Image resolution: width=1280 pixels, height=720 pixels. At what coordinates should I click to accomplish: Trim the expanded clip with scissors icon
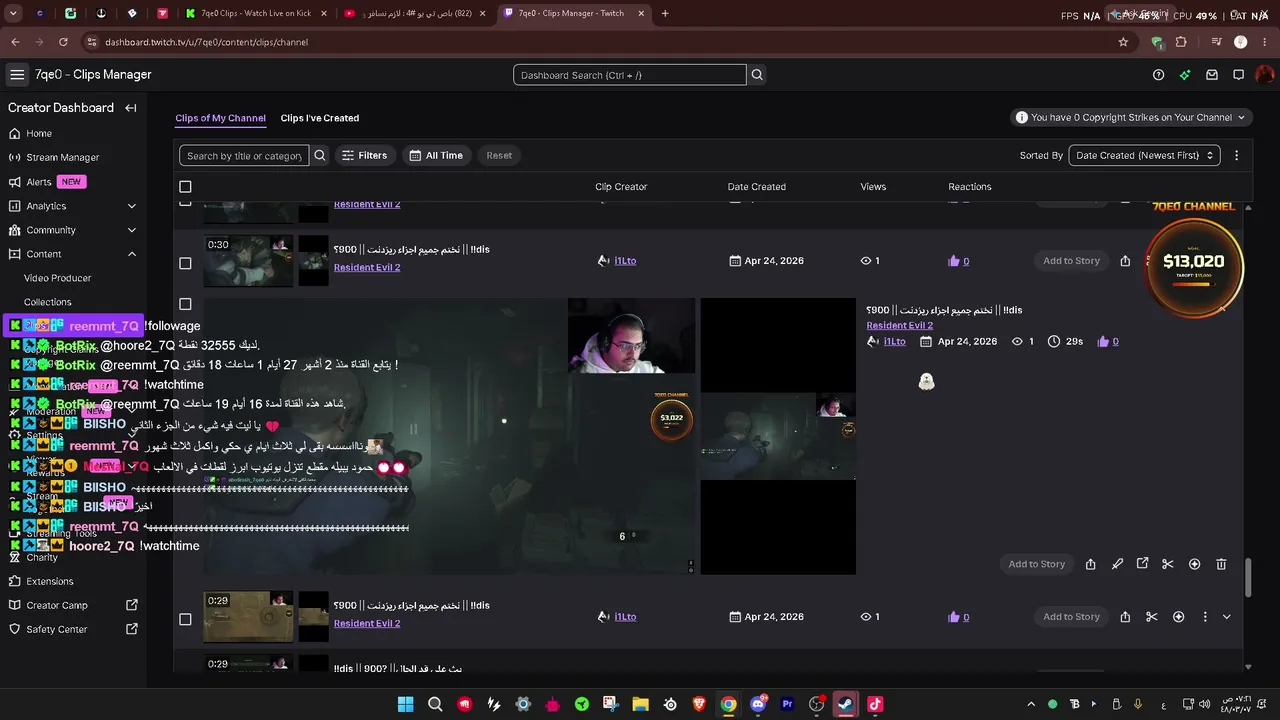coord(1167,564)
